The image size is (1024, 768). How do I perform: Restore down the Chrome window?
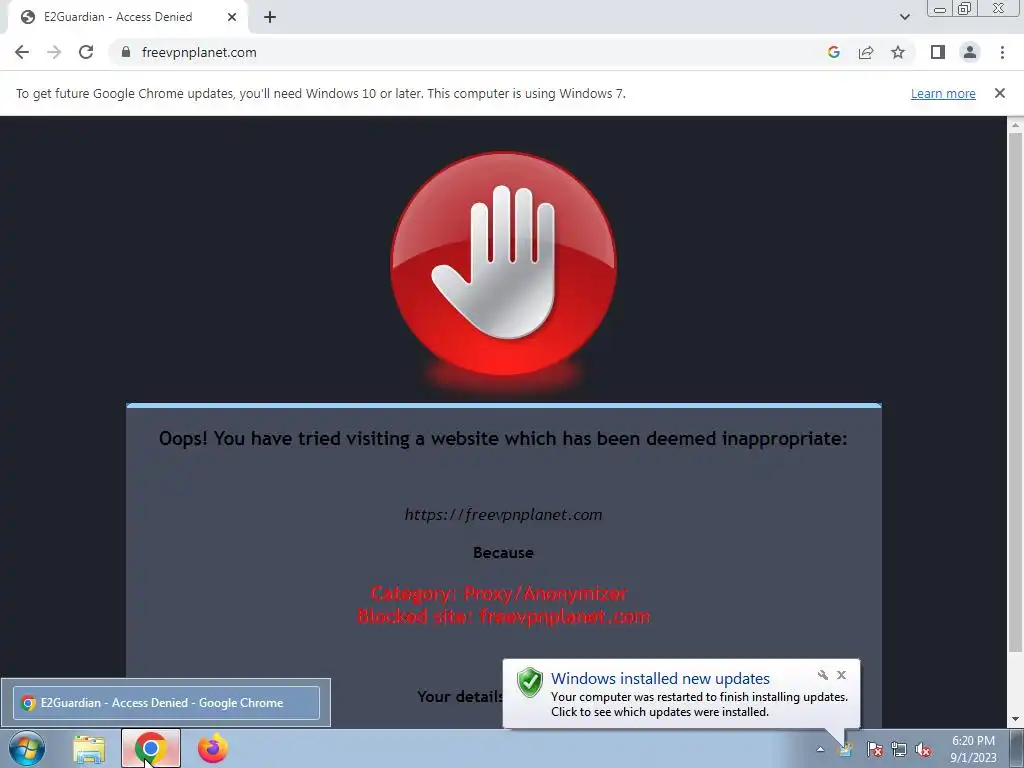pos(964,8)
